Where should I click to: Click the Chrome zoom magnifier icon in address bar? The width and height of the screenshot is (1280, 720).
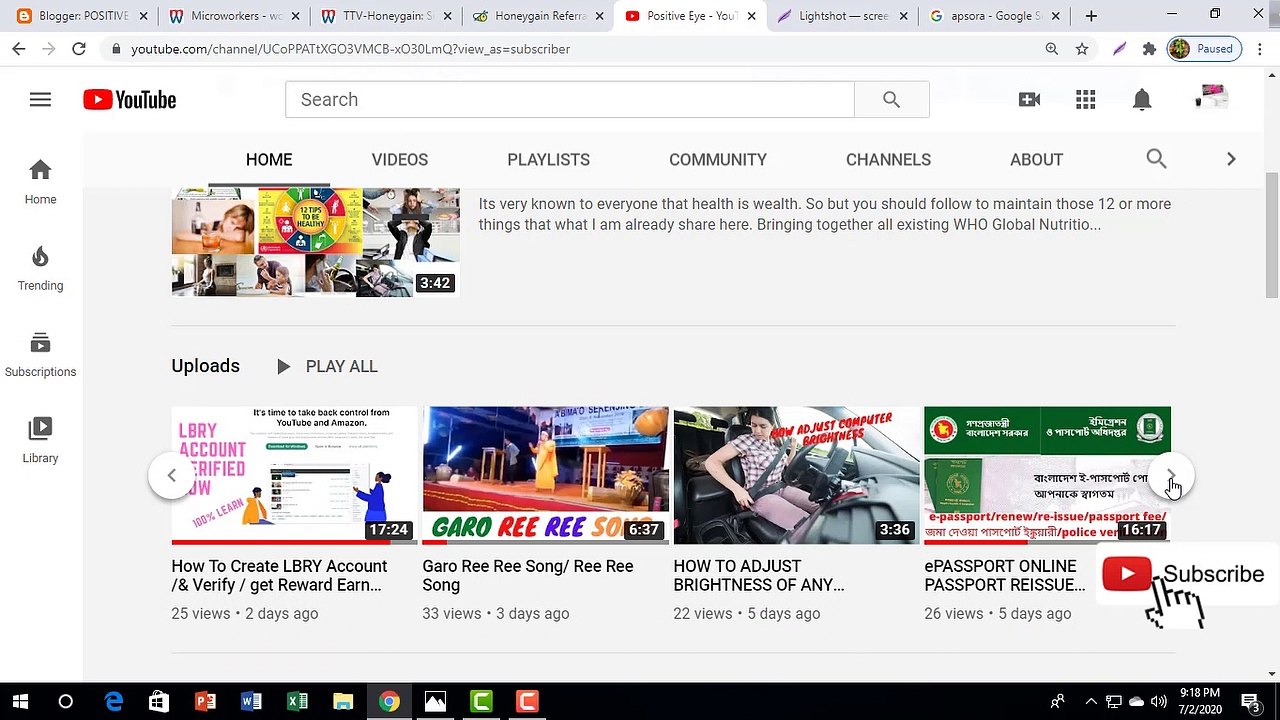[x=1051, y=49]
